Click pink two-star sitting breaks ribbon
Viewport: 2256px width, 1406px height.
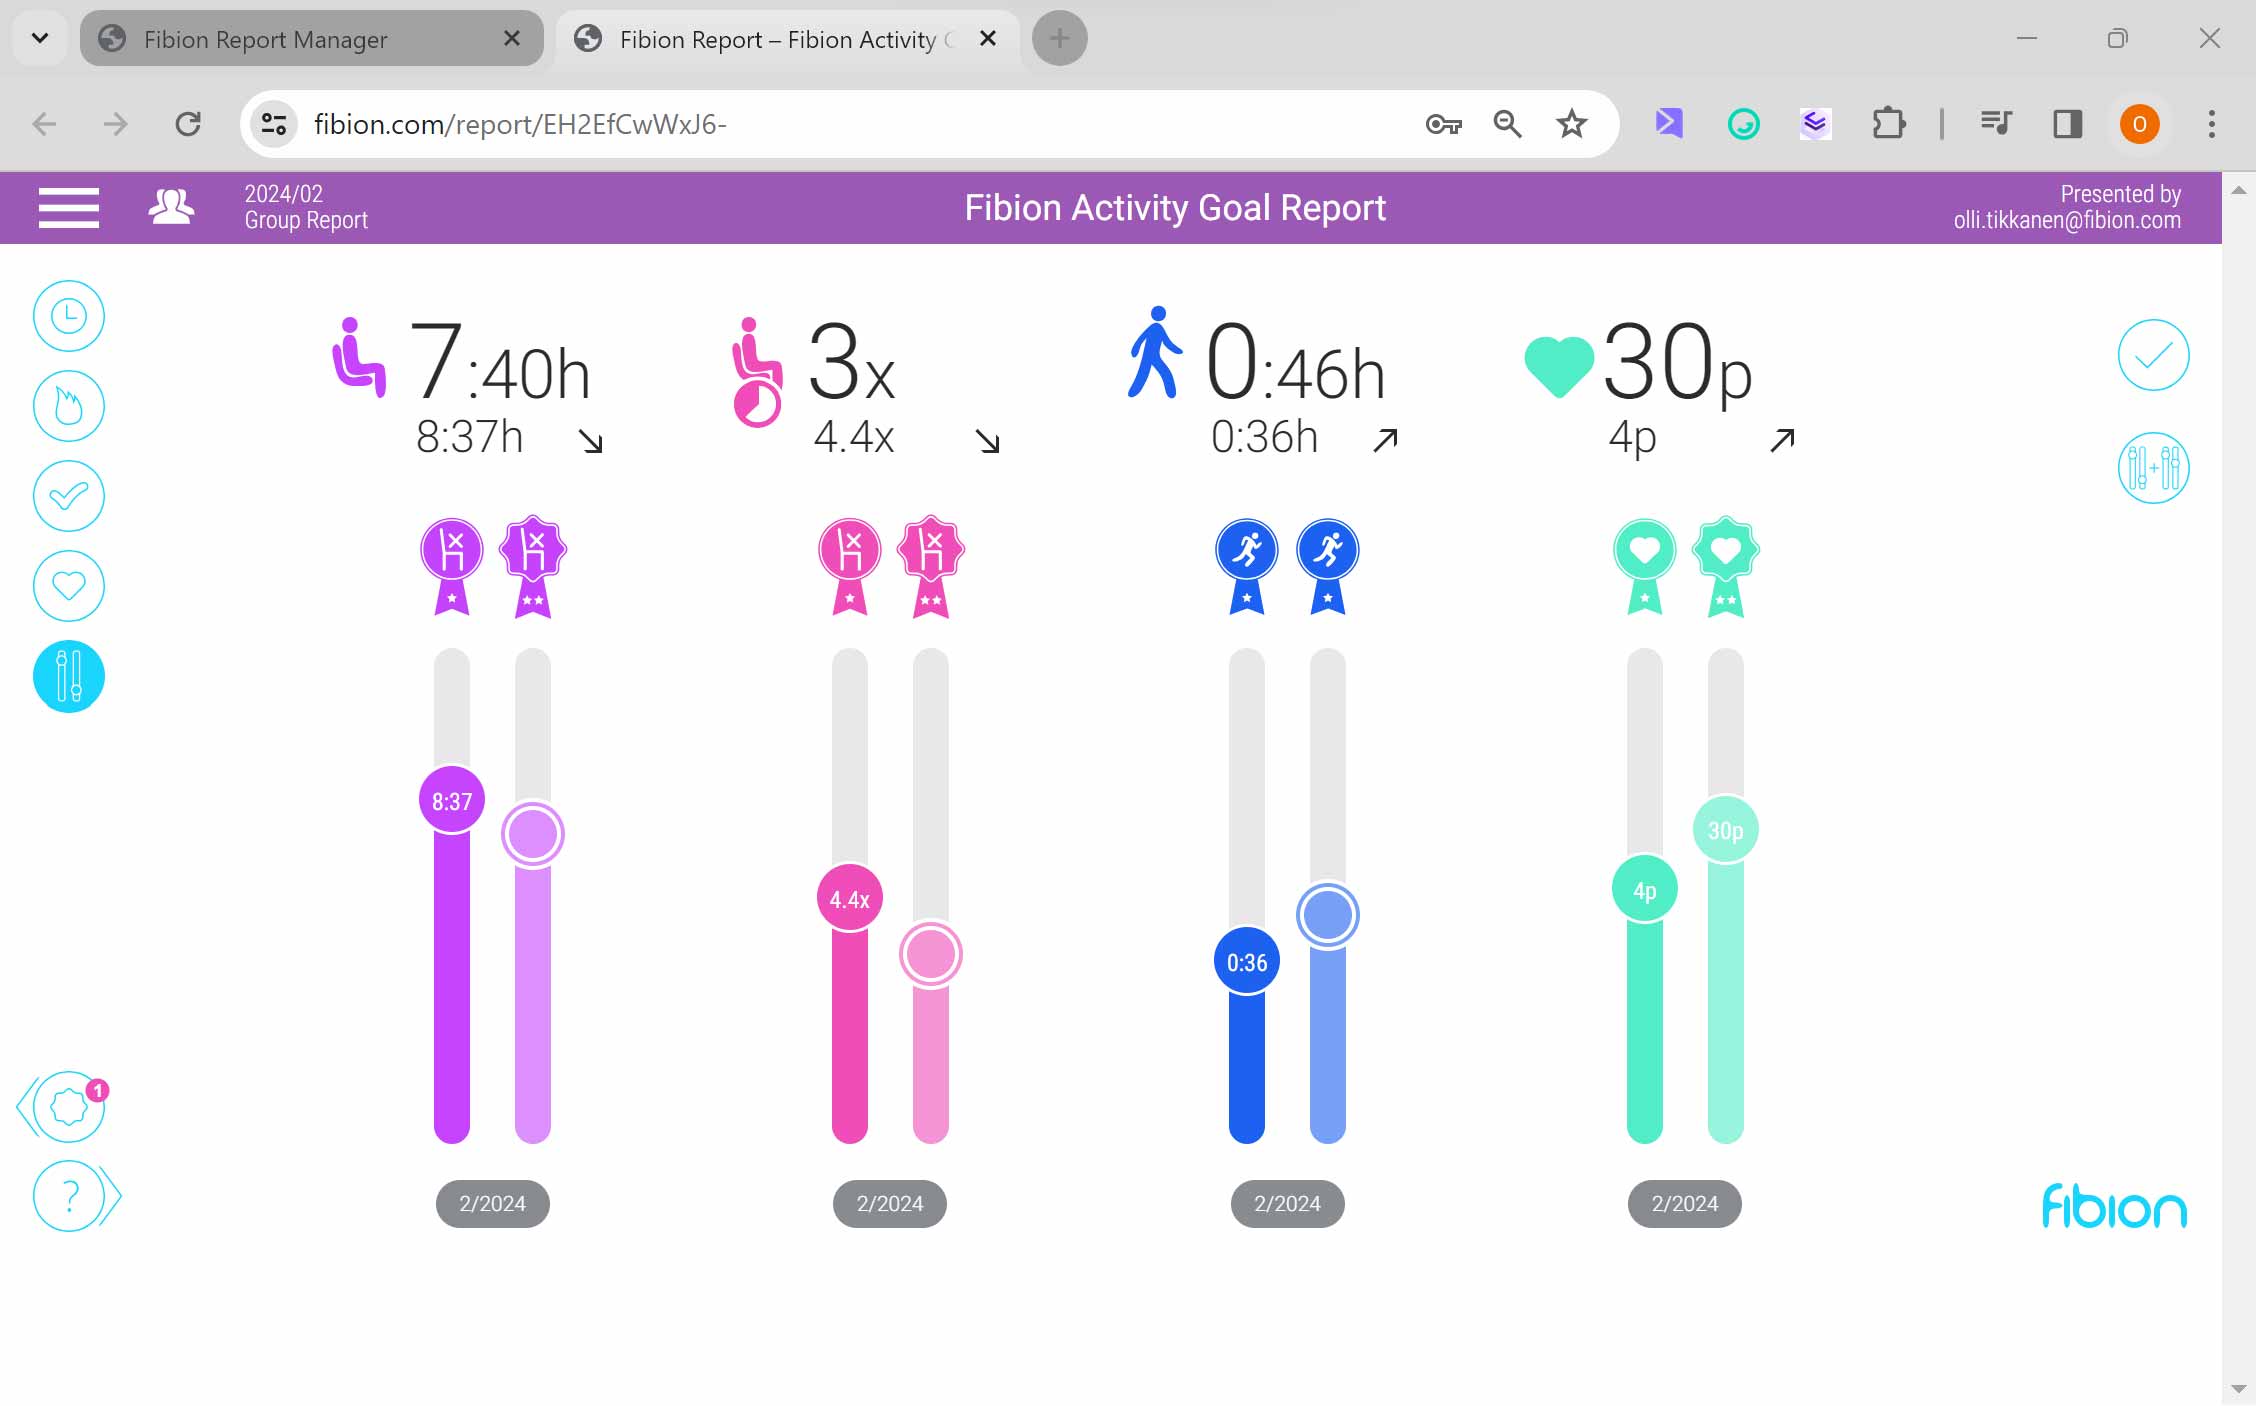click(931, 566)
